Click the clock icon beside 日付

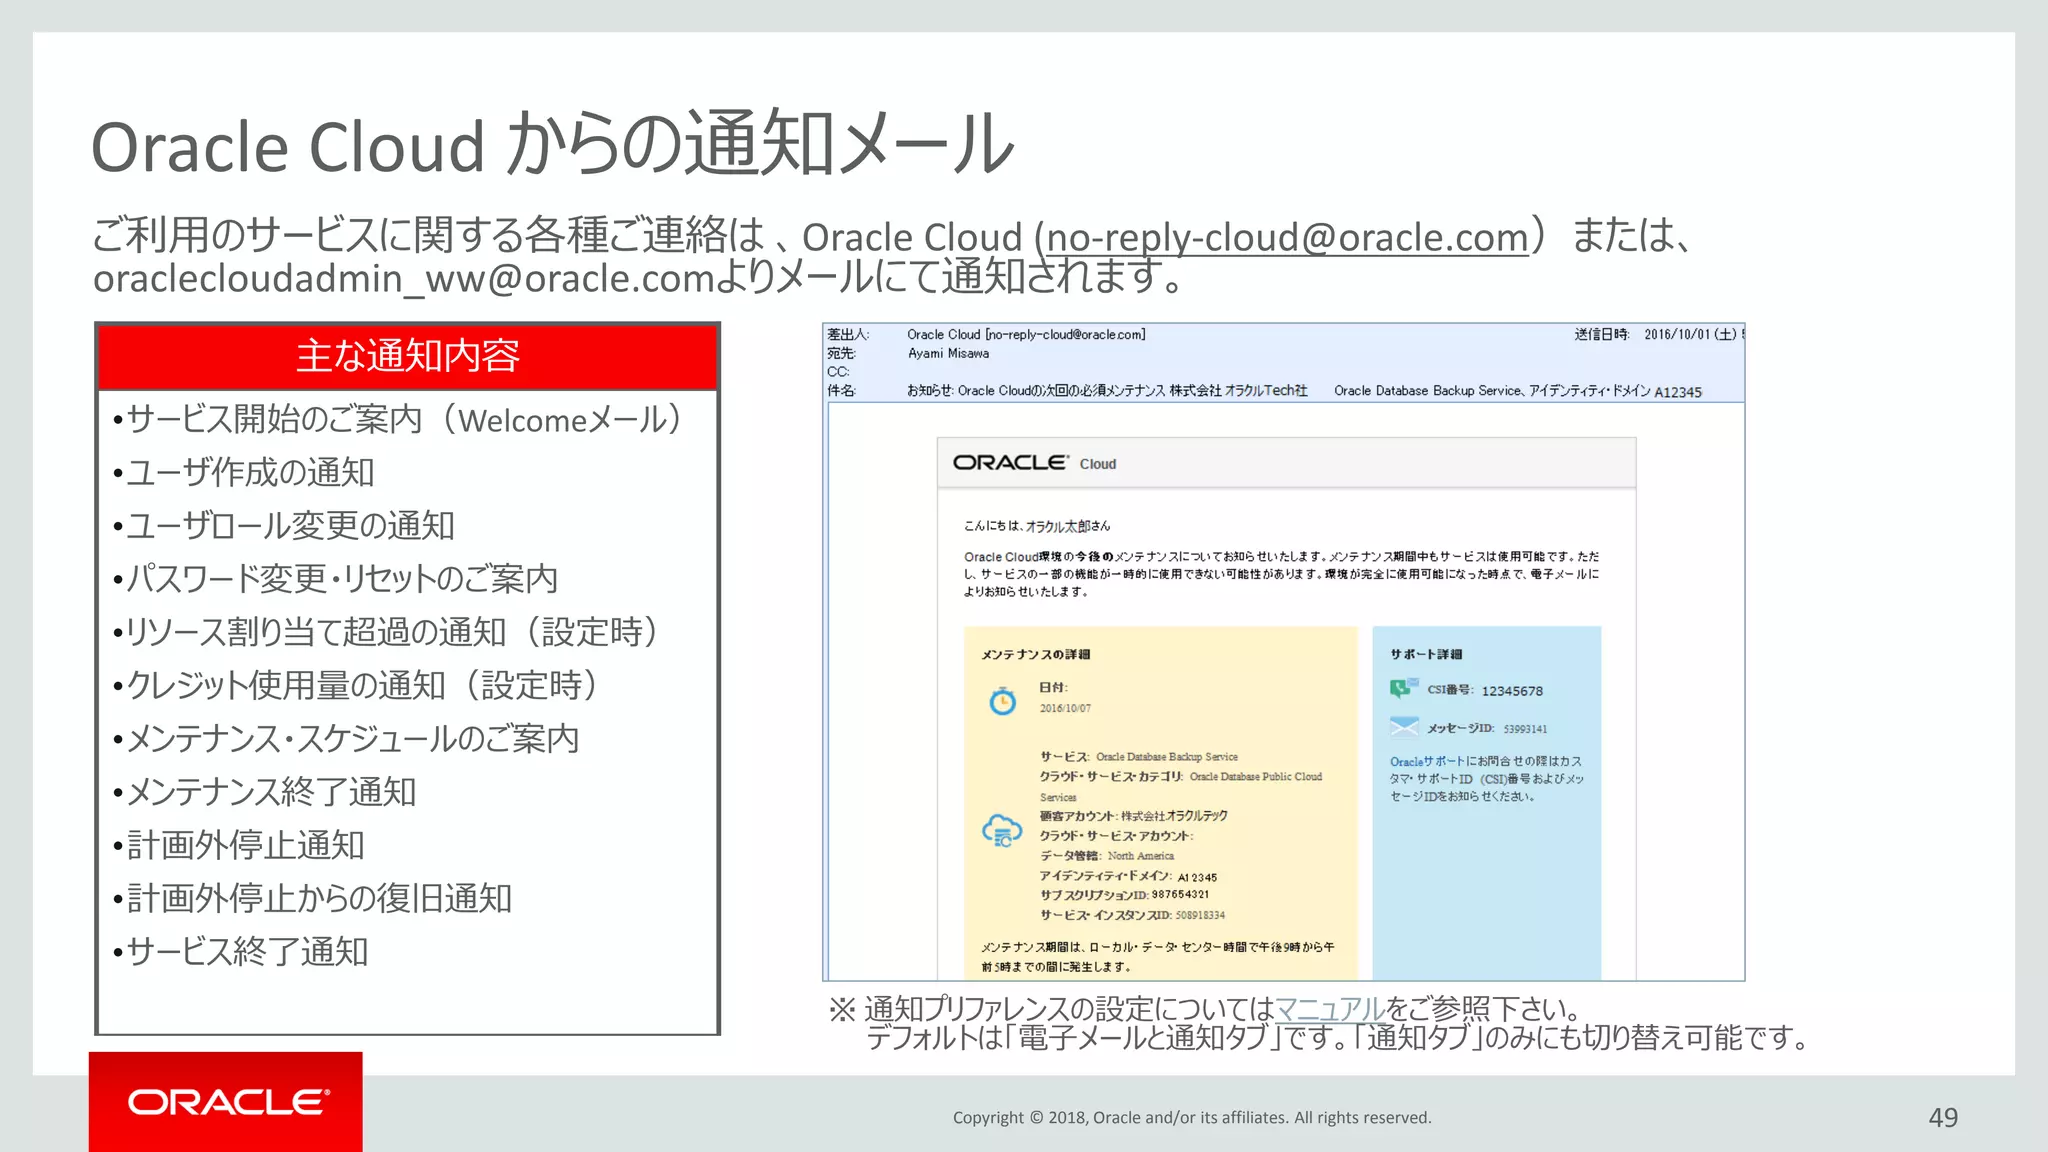pos(1002,701)
